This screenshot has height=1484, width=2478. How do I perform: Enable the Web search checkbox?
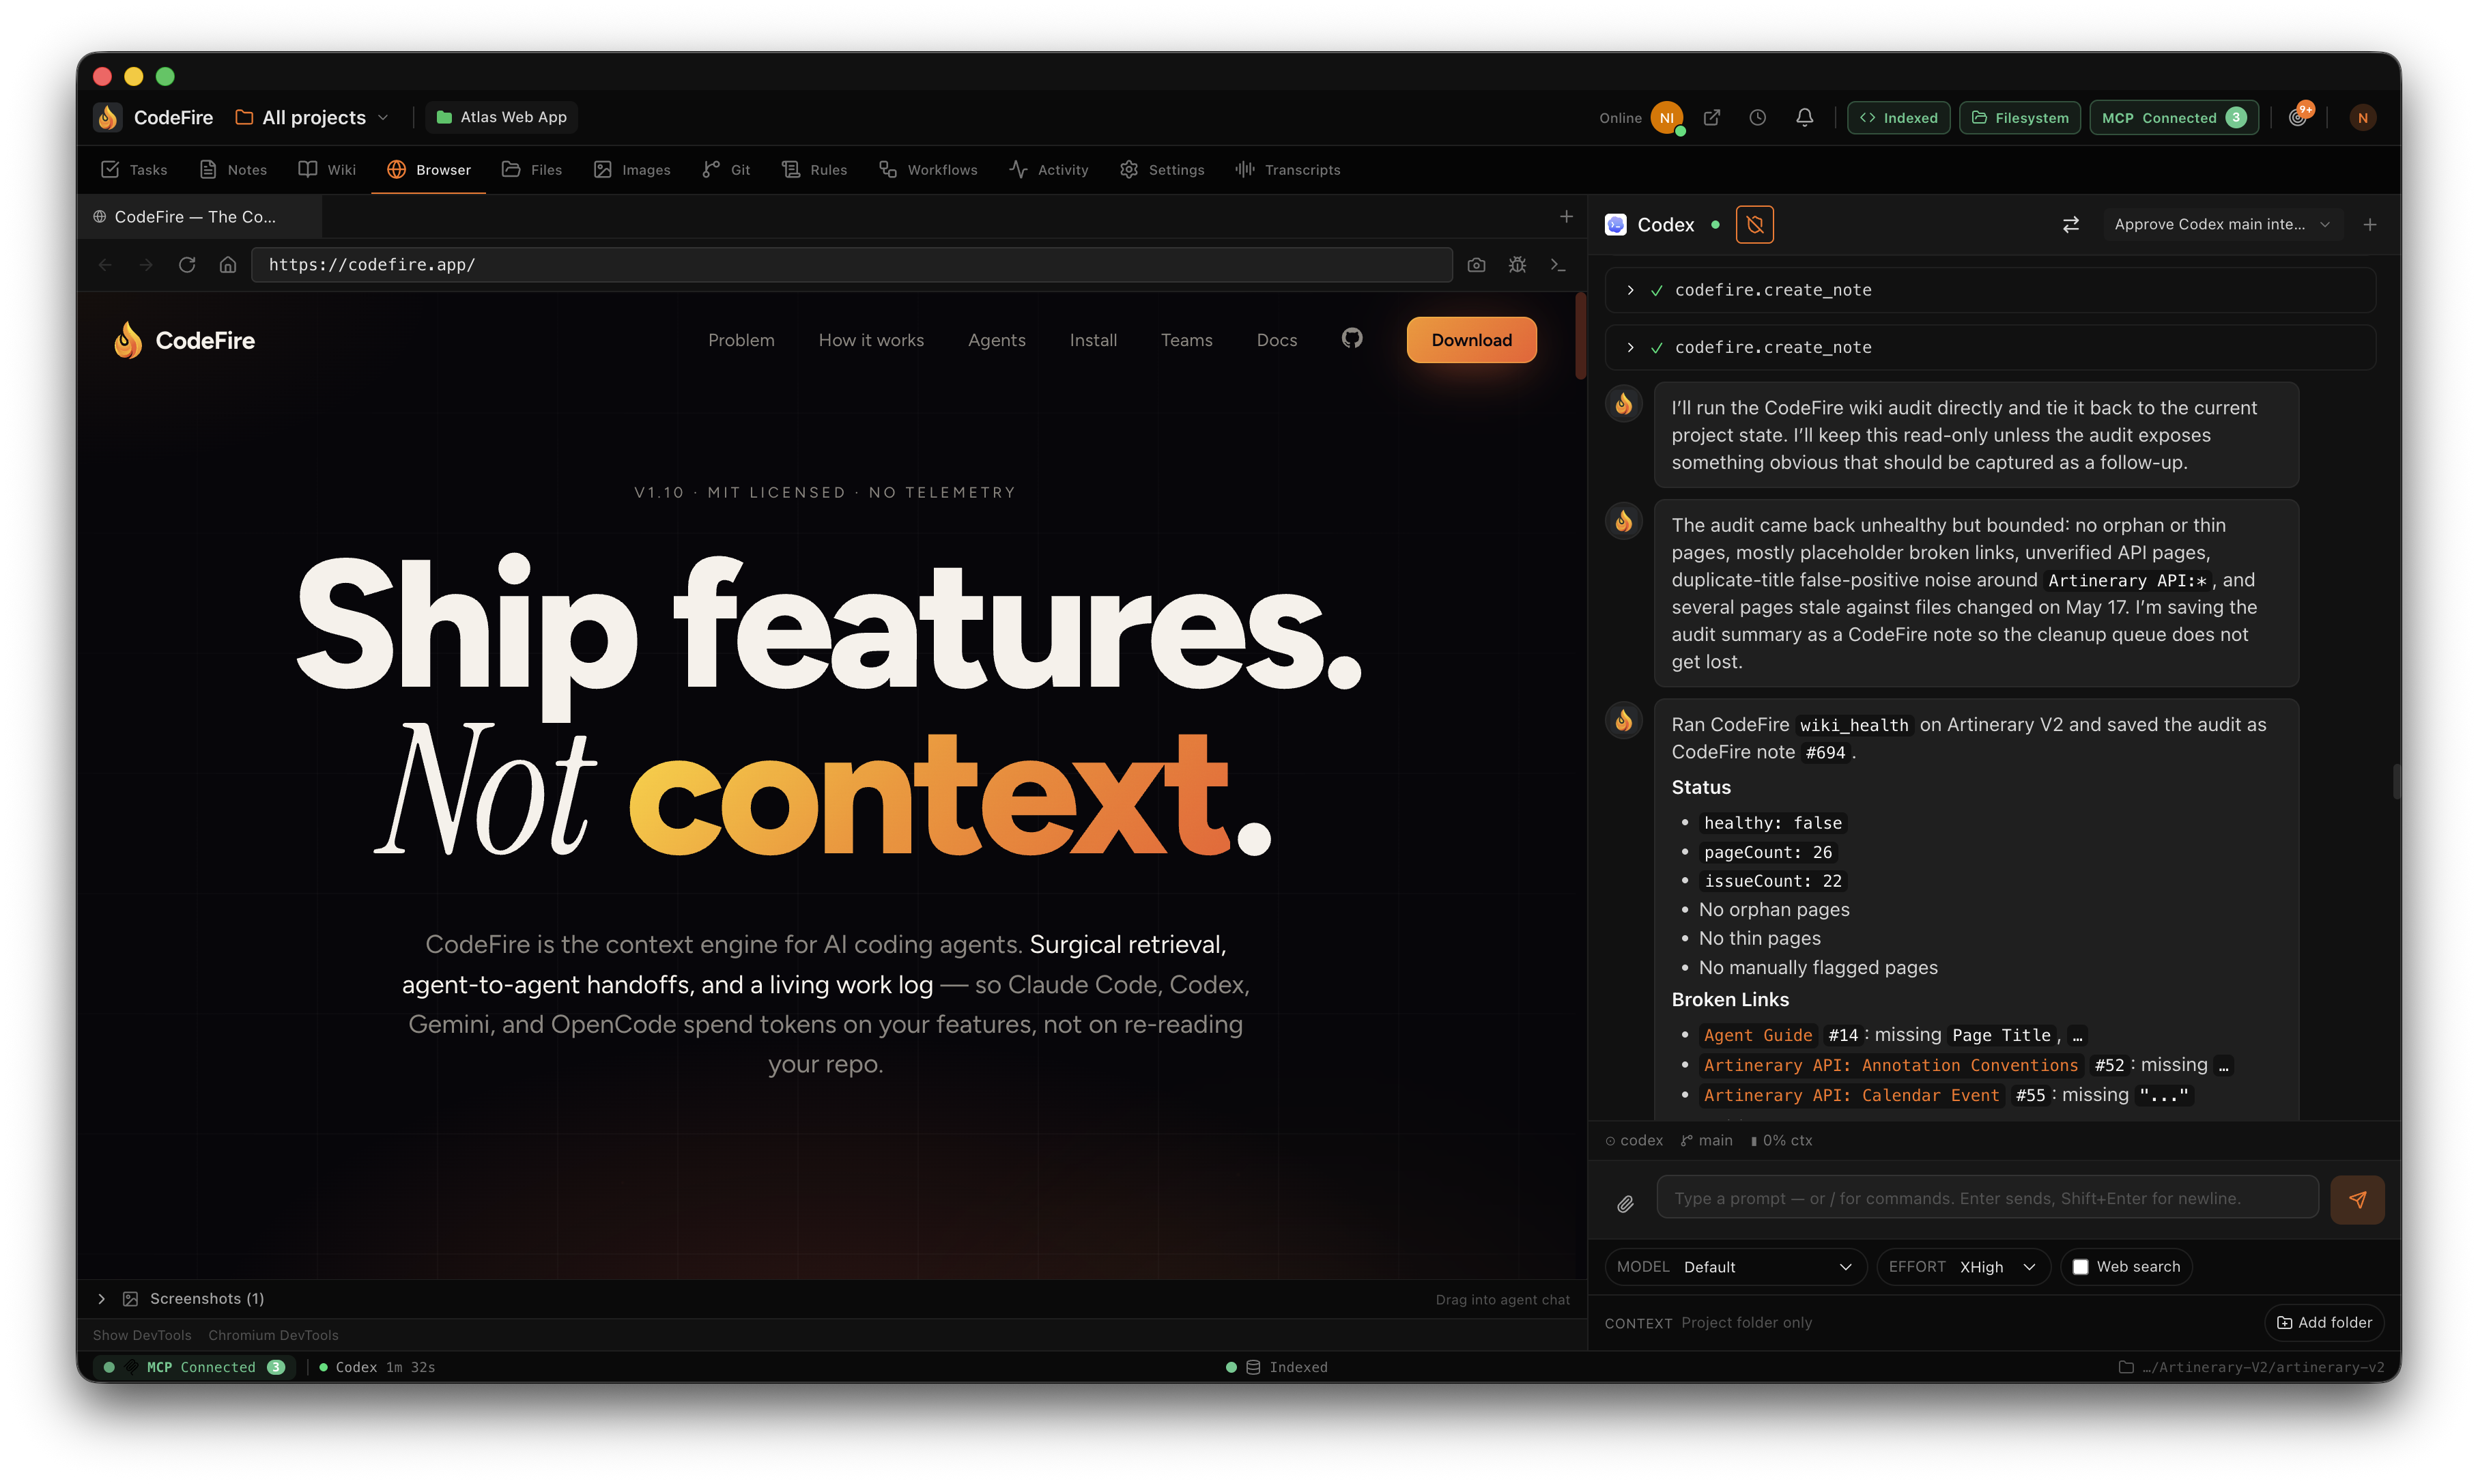coord(2080,1266)
